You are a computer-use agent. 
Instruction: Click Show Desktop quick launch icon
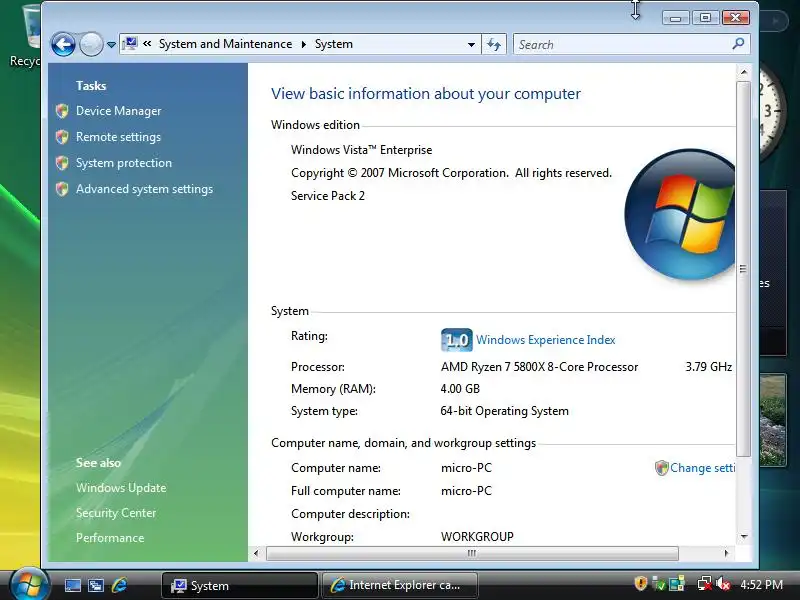[x=72, y=585]
